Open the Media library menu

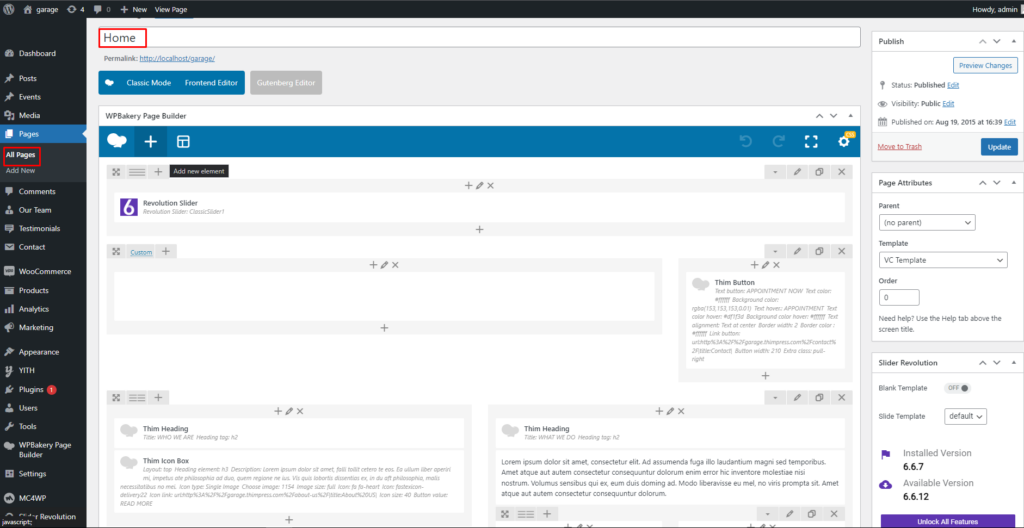tap(29, 116)
